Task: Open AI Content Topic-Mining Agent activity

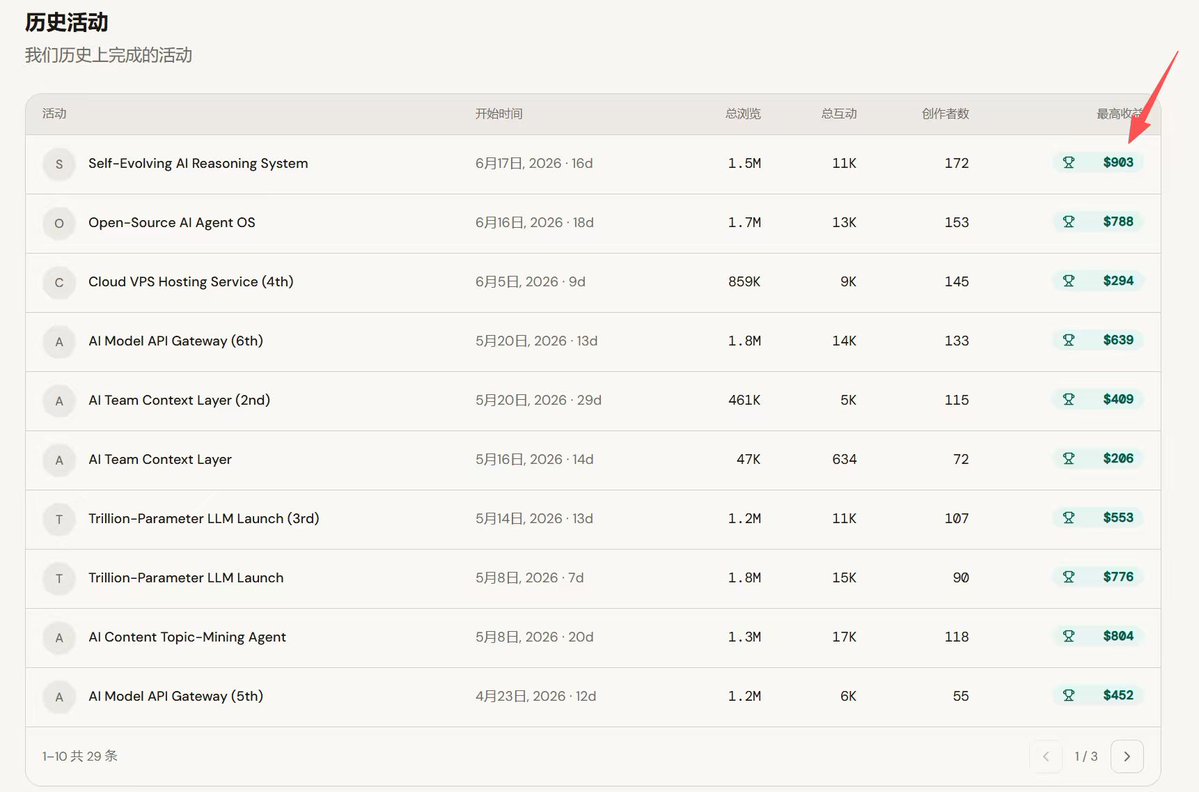Action: pos(187,638)
